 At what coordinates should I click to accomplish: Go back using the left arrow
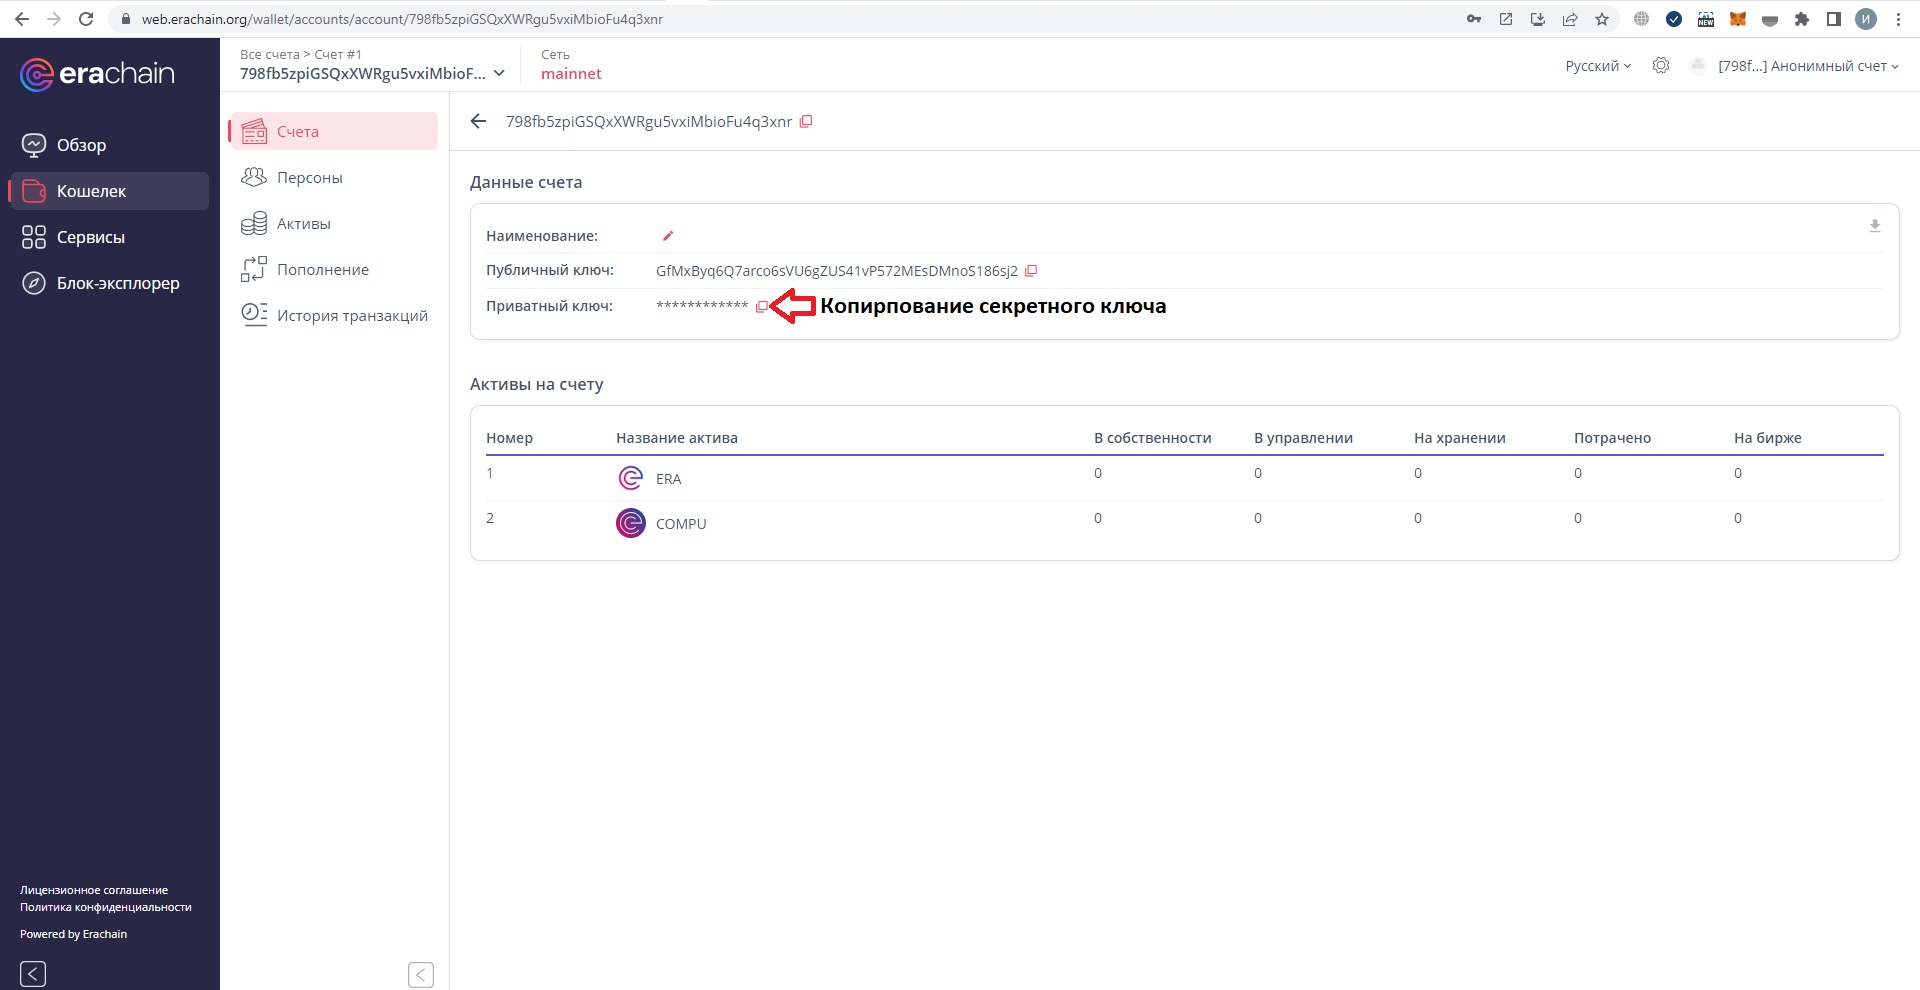478,122
